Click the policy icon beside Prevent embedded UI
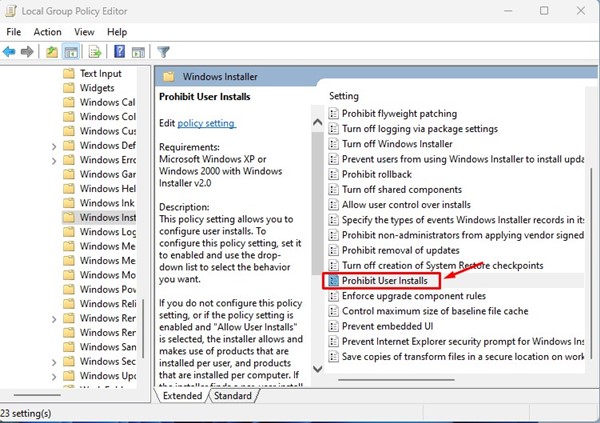 tap(334, 326)
